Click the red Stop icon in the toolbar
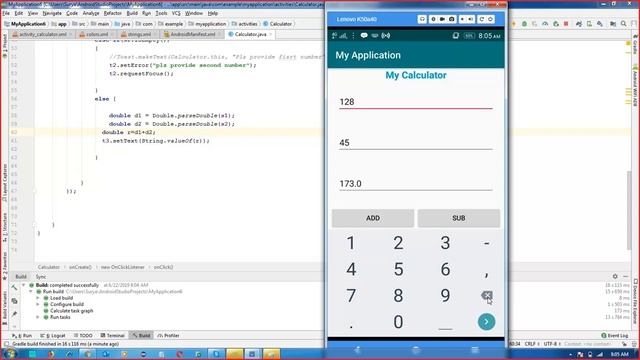Screen dimensions: 640x360 [566, 24]
